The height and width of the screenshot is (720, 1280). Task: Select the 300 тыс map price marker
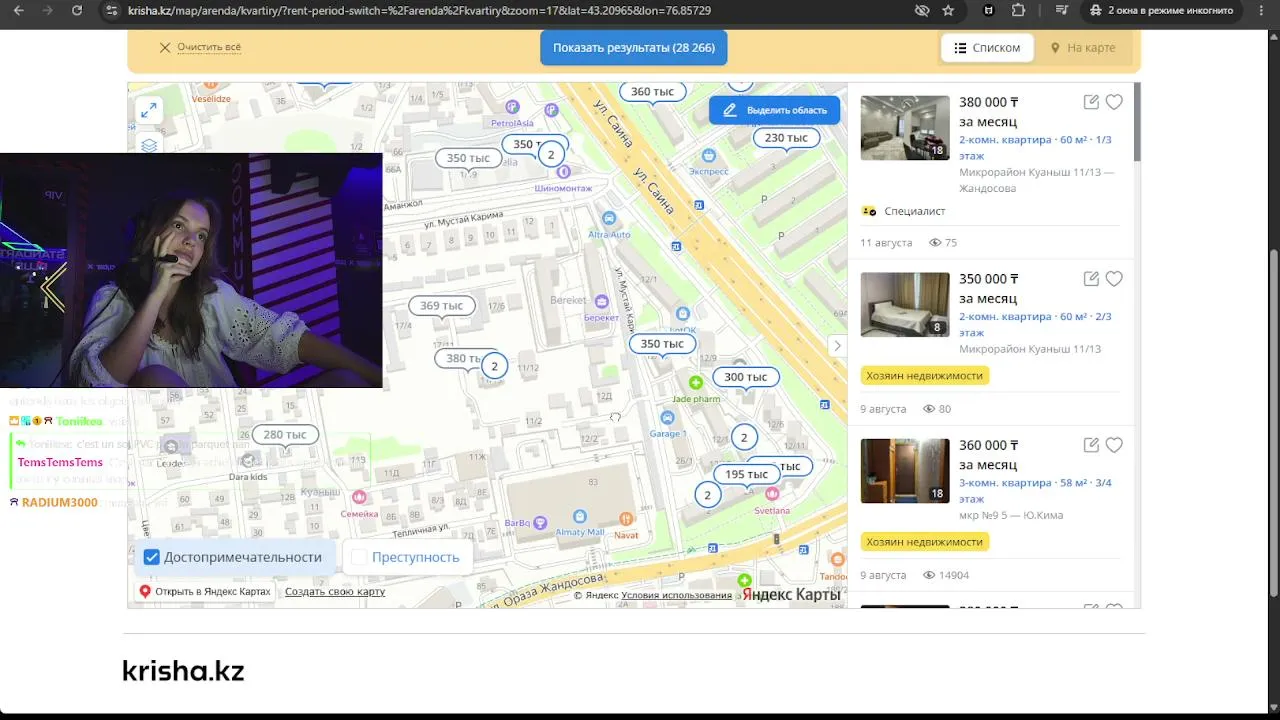click(746, 377)
